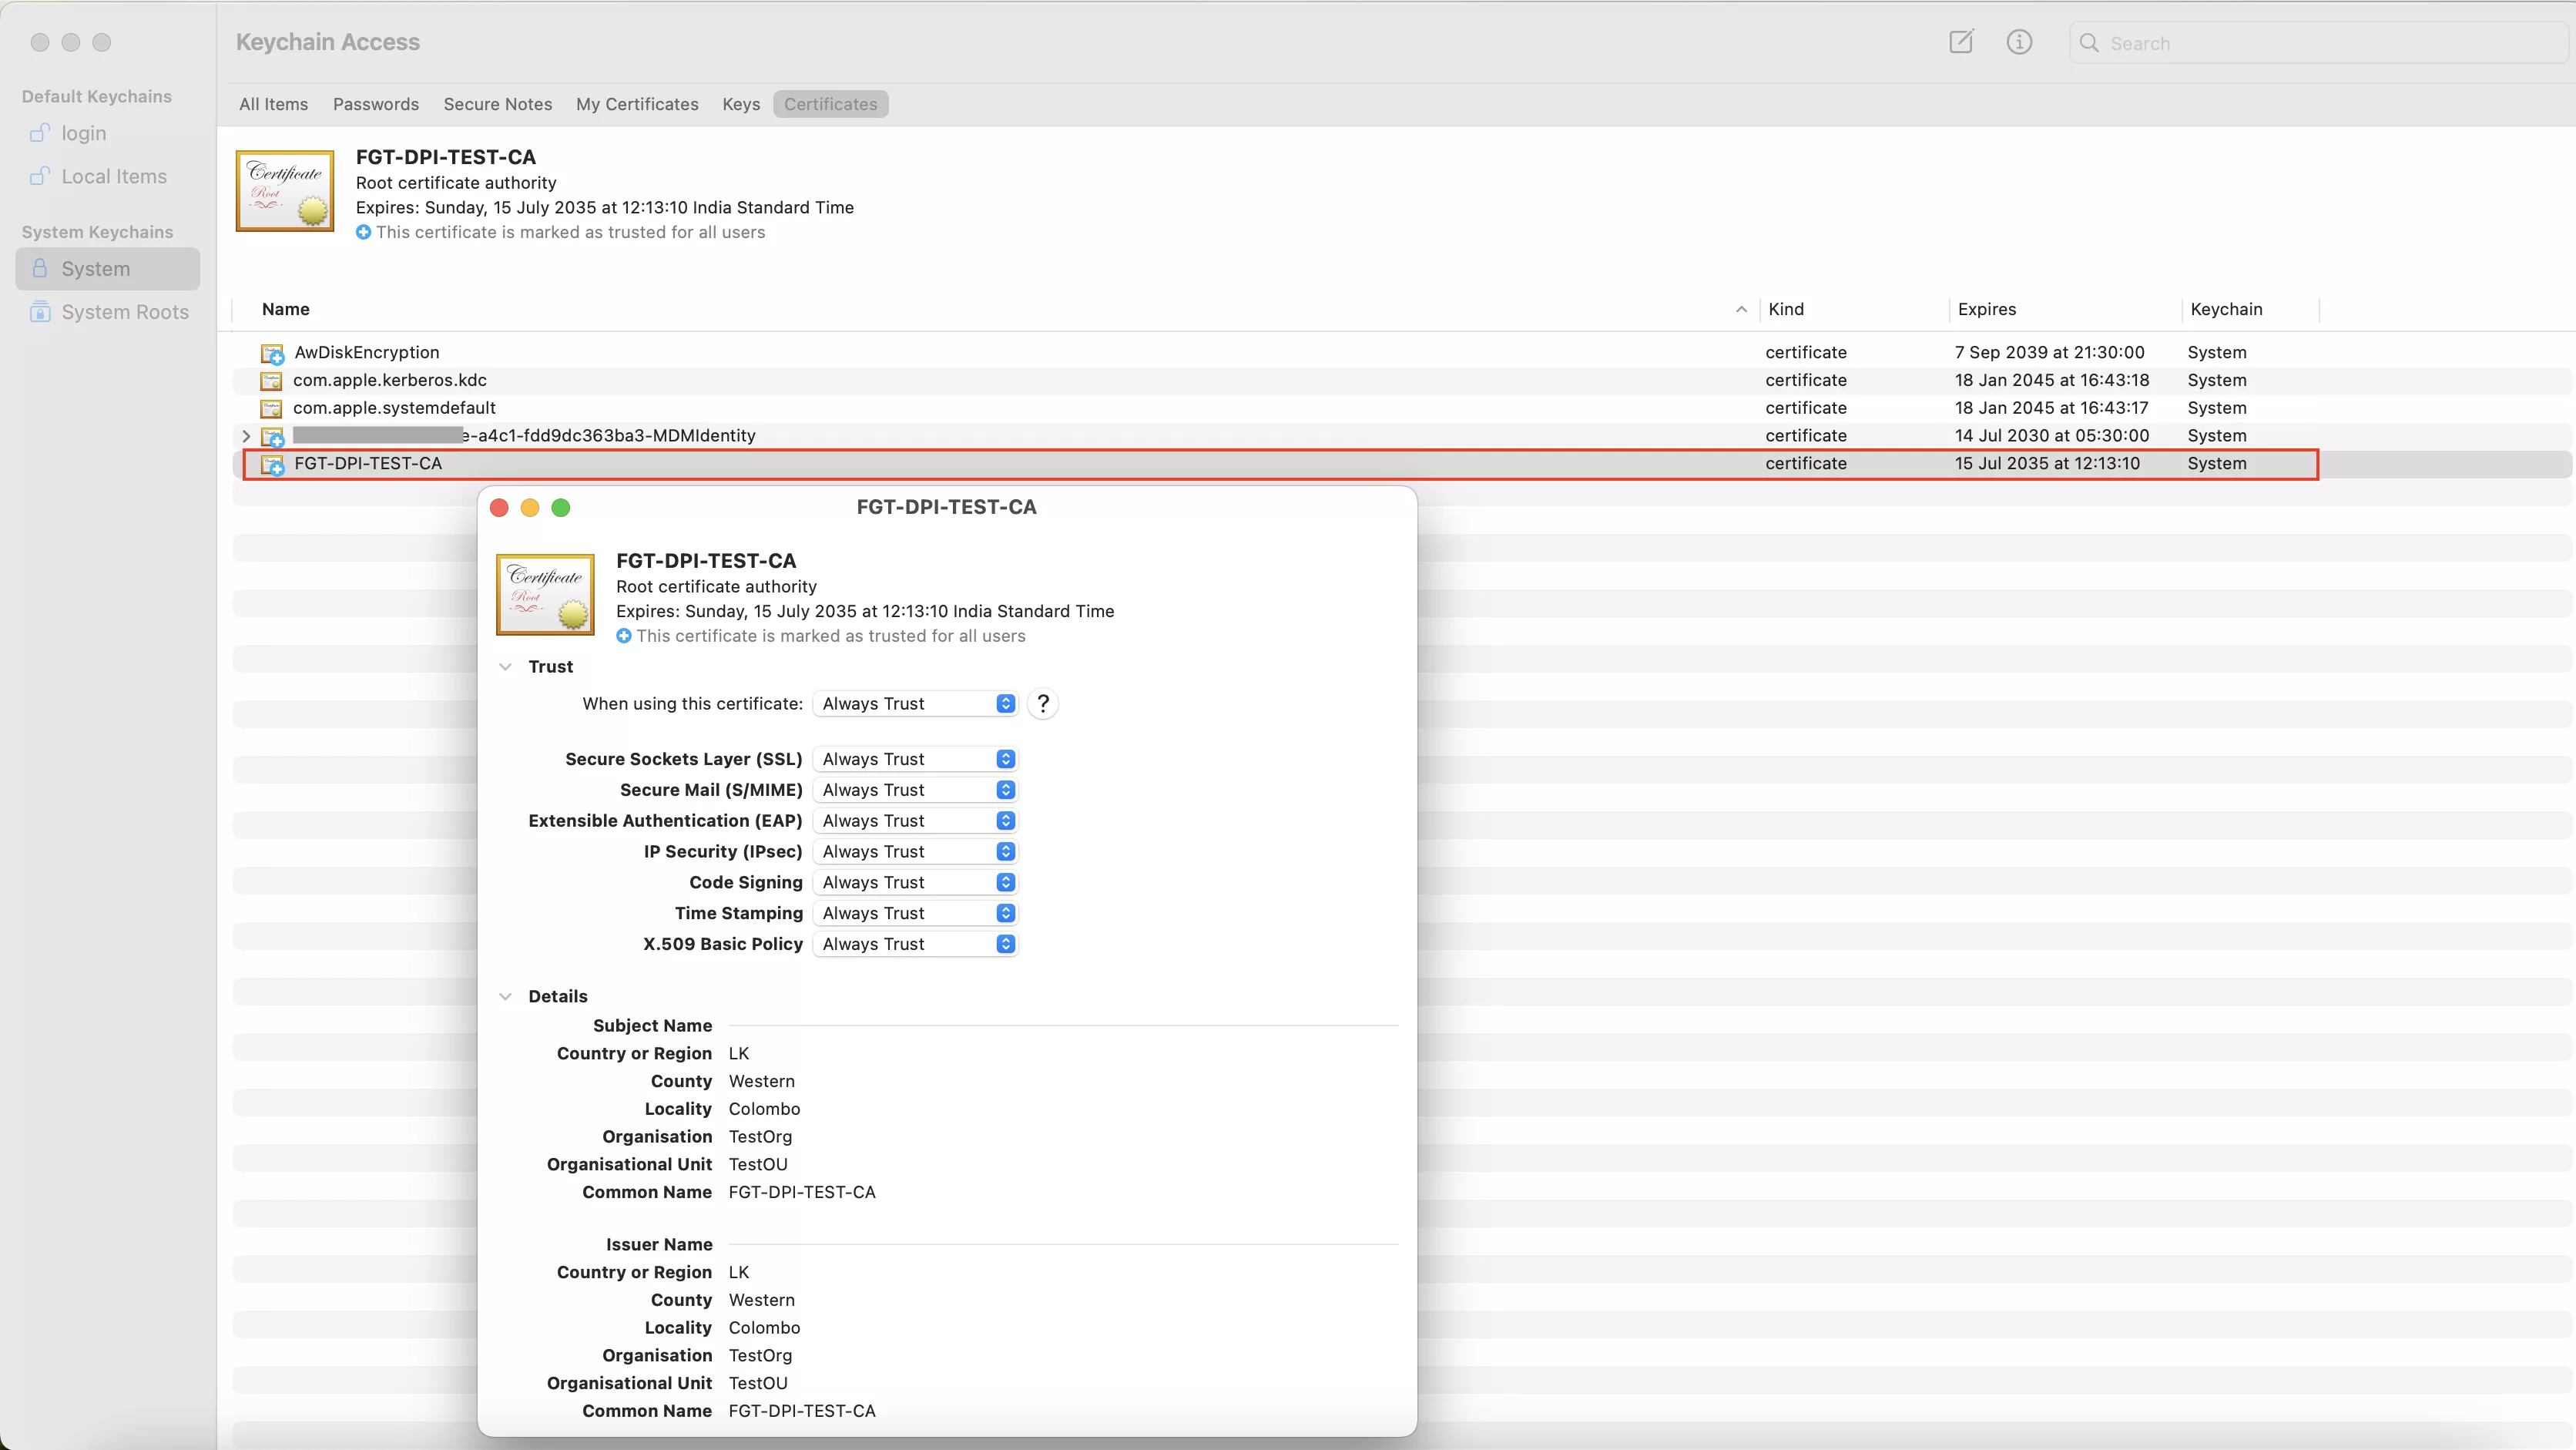Image resolution: width=2576 pixels, height=1450 pixels.
Task: Open 'When using this certificate' trust dropdown
Action: (x=916, y=704)
